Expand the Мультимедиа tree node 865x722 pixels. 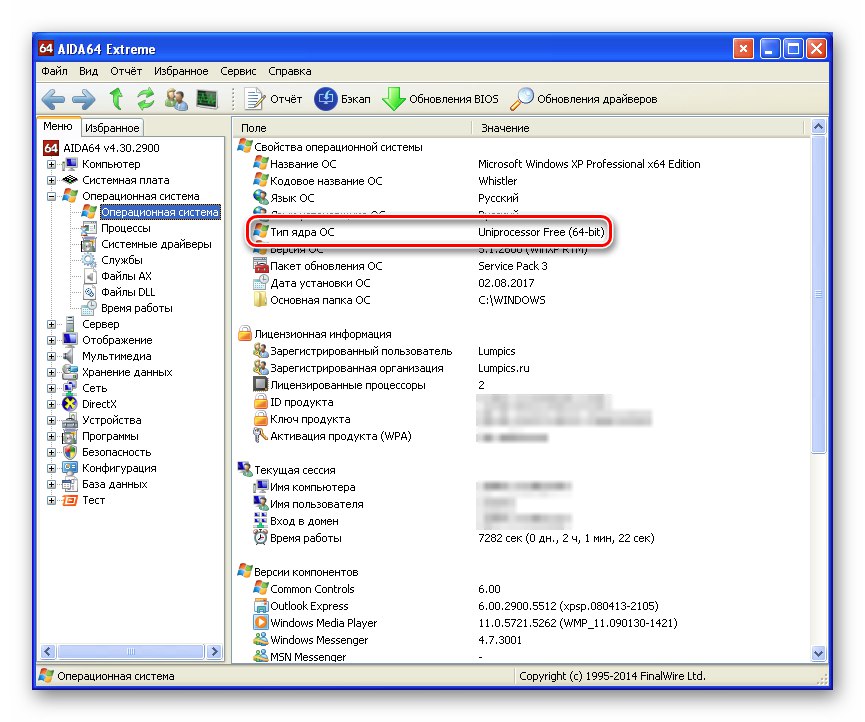pyautogui.click(x=51, y=356)
